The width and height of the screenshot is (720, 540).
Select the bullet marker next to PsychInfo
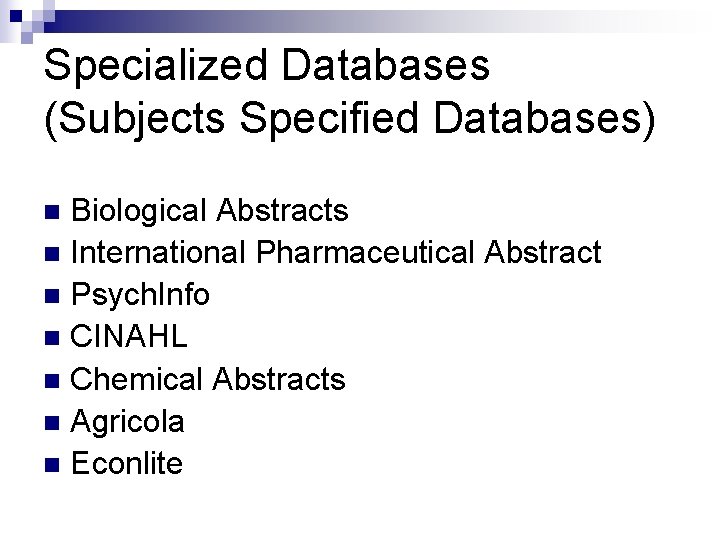(x=52, y=296)
